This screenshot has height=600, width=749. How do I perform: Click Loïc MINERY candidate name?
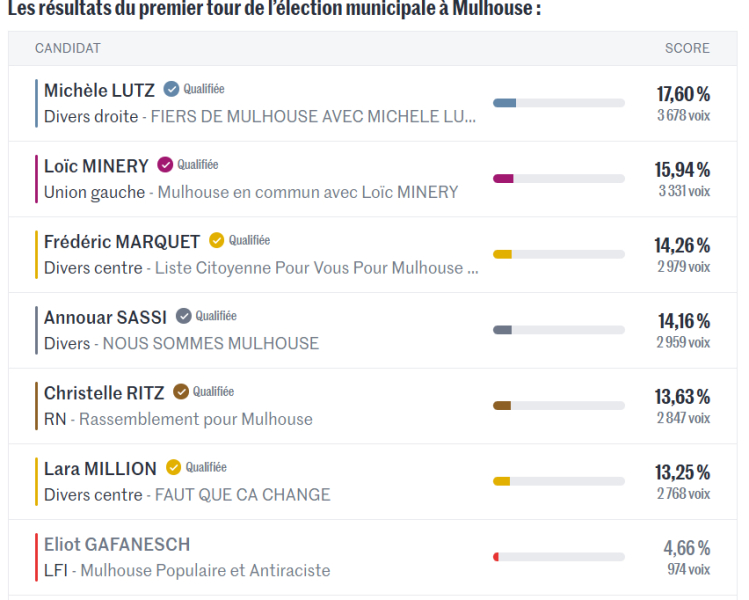pyautogui.click(x=96, y=166)
